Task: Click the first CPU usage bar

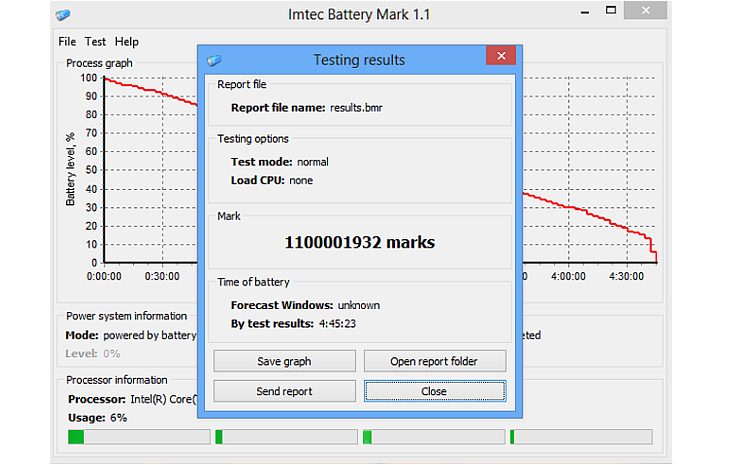Action: tap(139, 437)
